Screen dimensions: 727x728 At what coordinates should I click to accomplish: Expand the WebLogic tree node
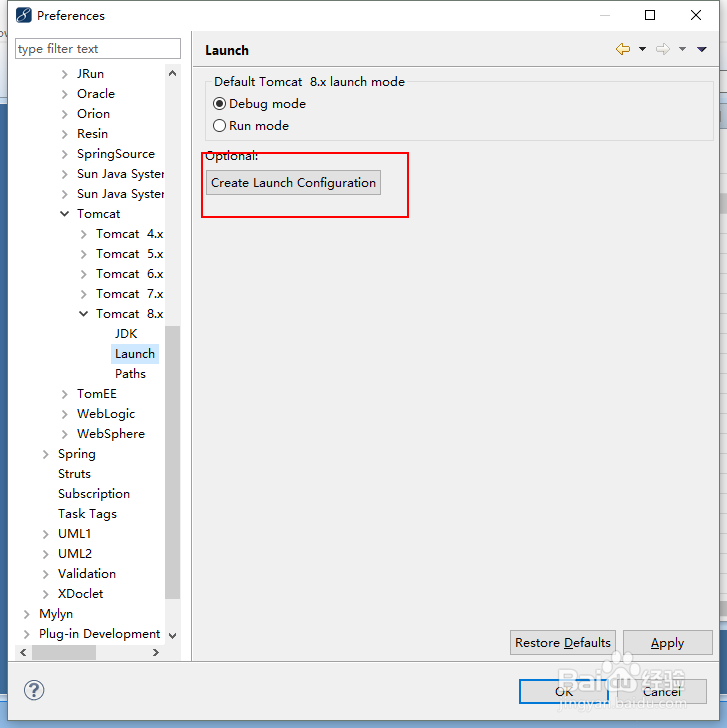[65, 414]
